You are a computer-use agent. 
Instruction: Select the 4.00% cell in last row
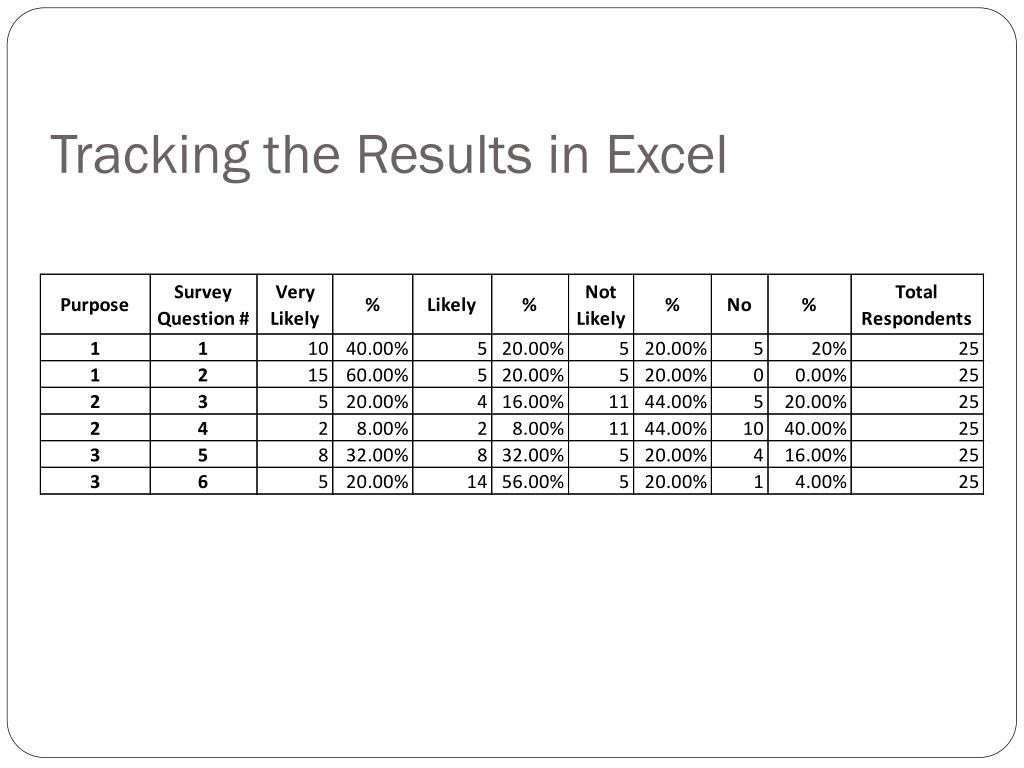click(x=810, y=482)
